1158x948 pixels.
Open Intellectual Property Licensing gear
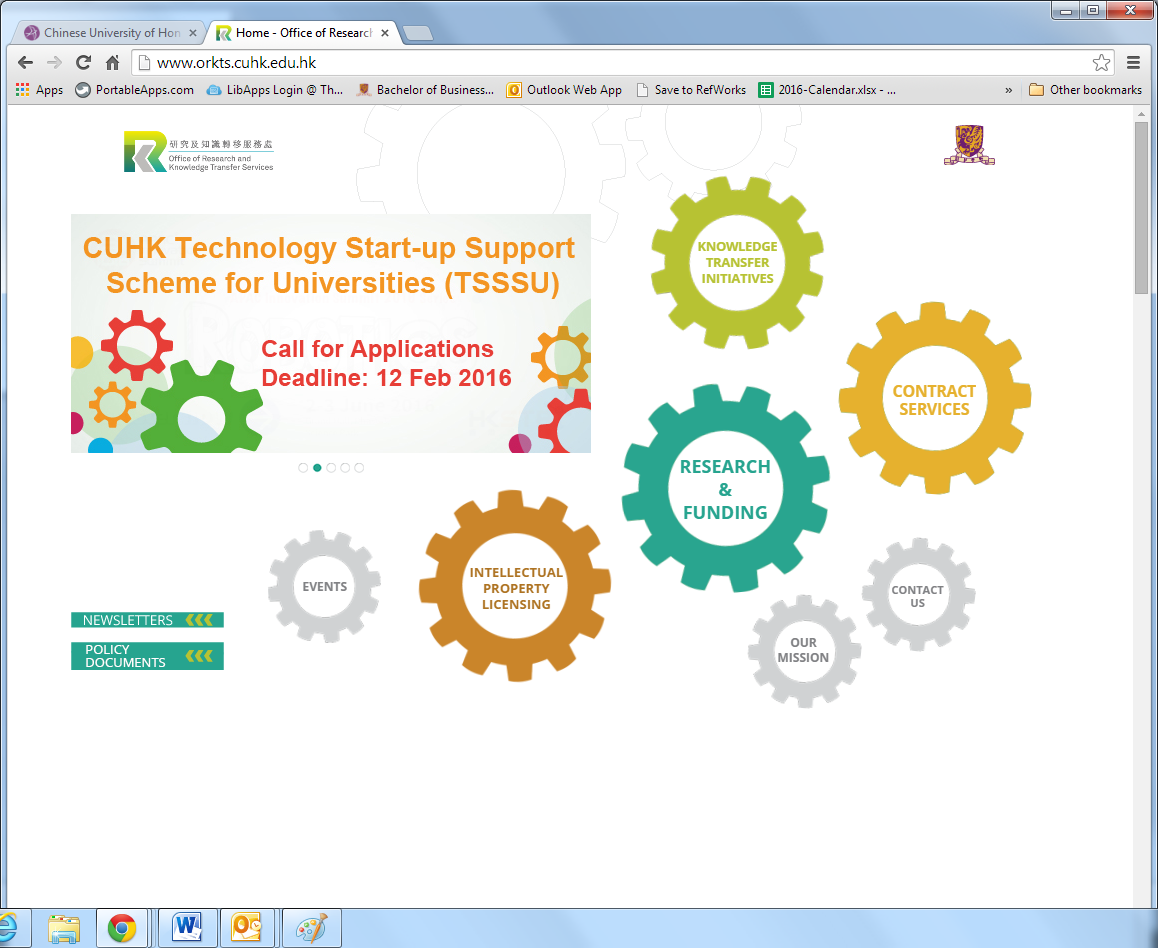coord(515,588)
